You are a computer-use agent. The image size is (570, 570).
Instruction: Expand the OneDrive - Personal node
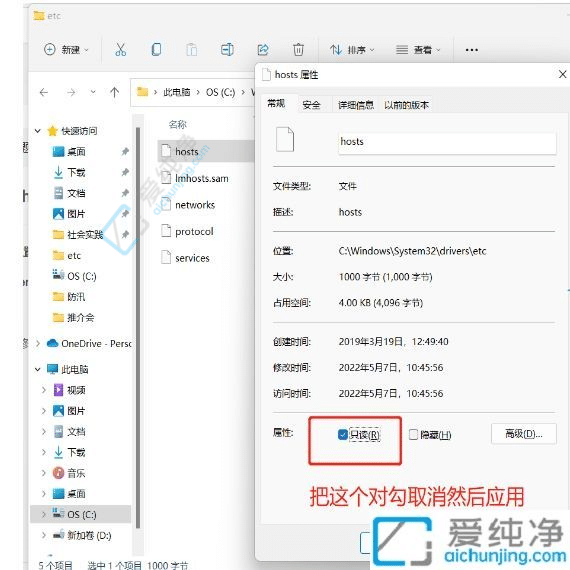[37, 343]
